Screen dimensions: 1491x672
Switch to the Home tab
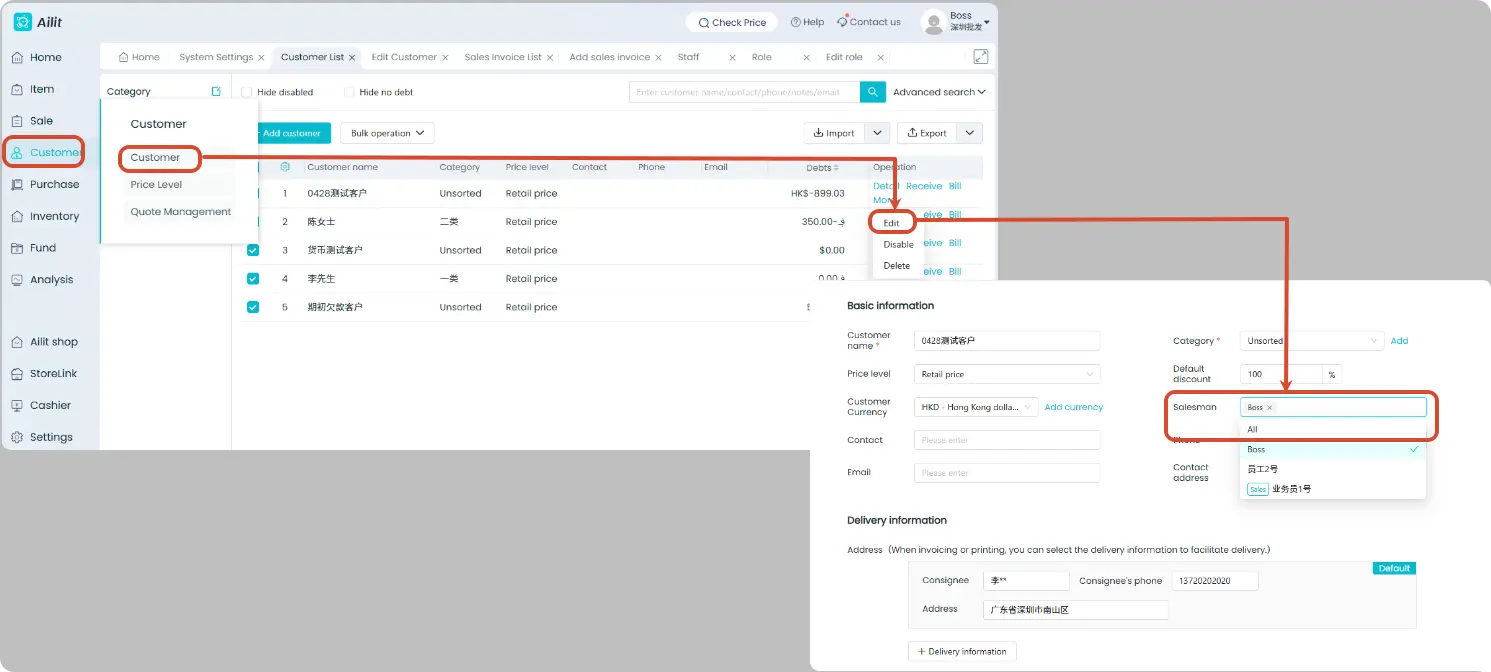[139, 57]
